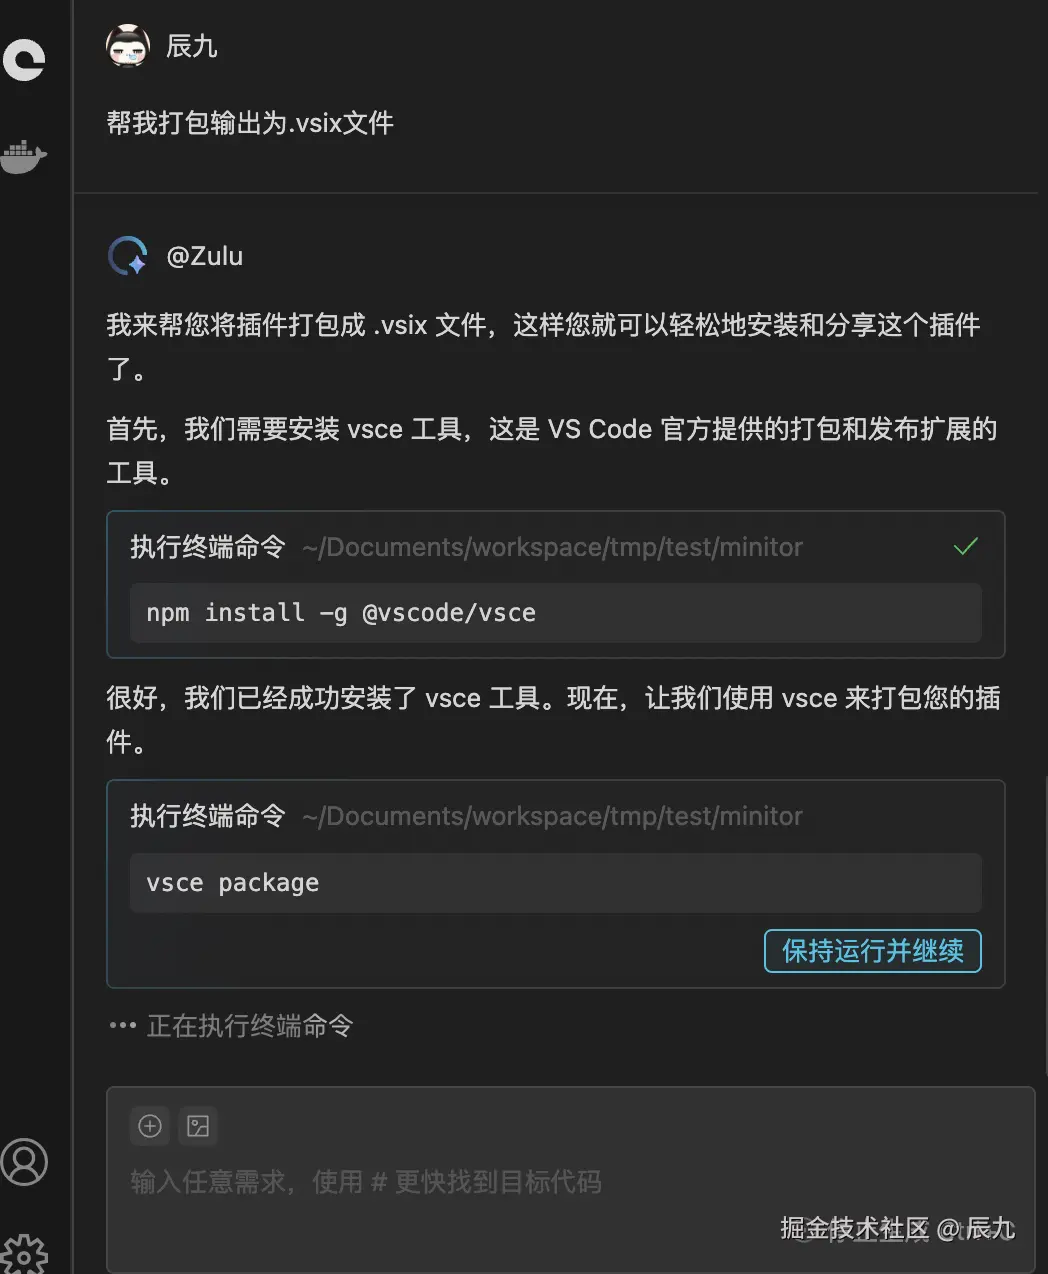This screenshot has height=1274, width=1048.
Task: Click the 保持运行并继续 button
Action: pos(873,951)
